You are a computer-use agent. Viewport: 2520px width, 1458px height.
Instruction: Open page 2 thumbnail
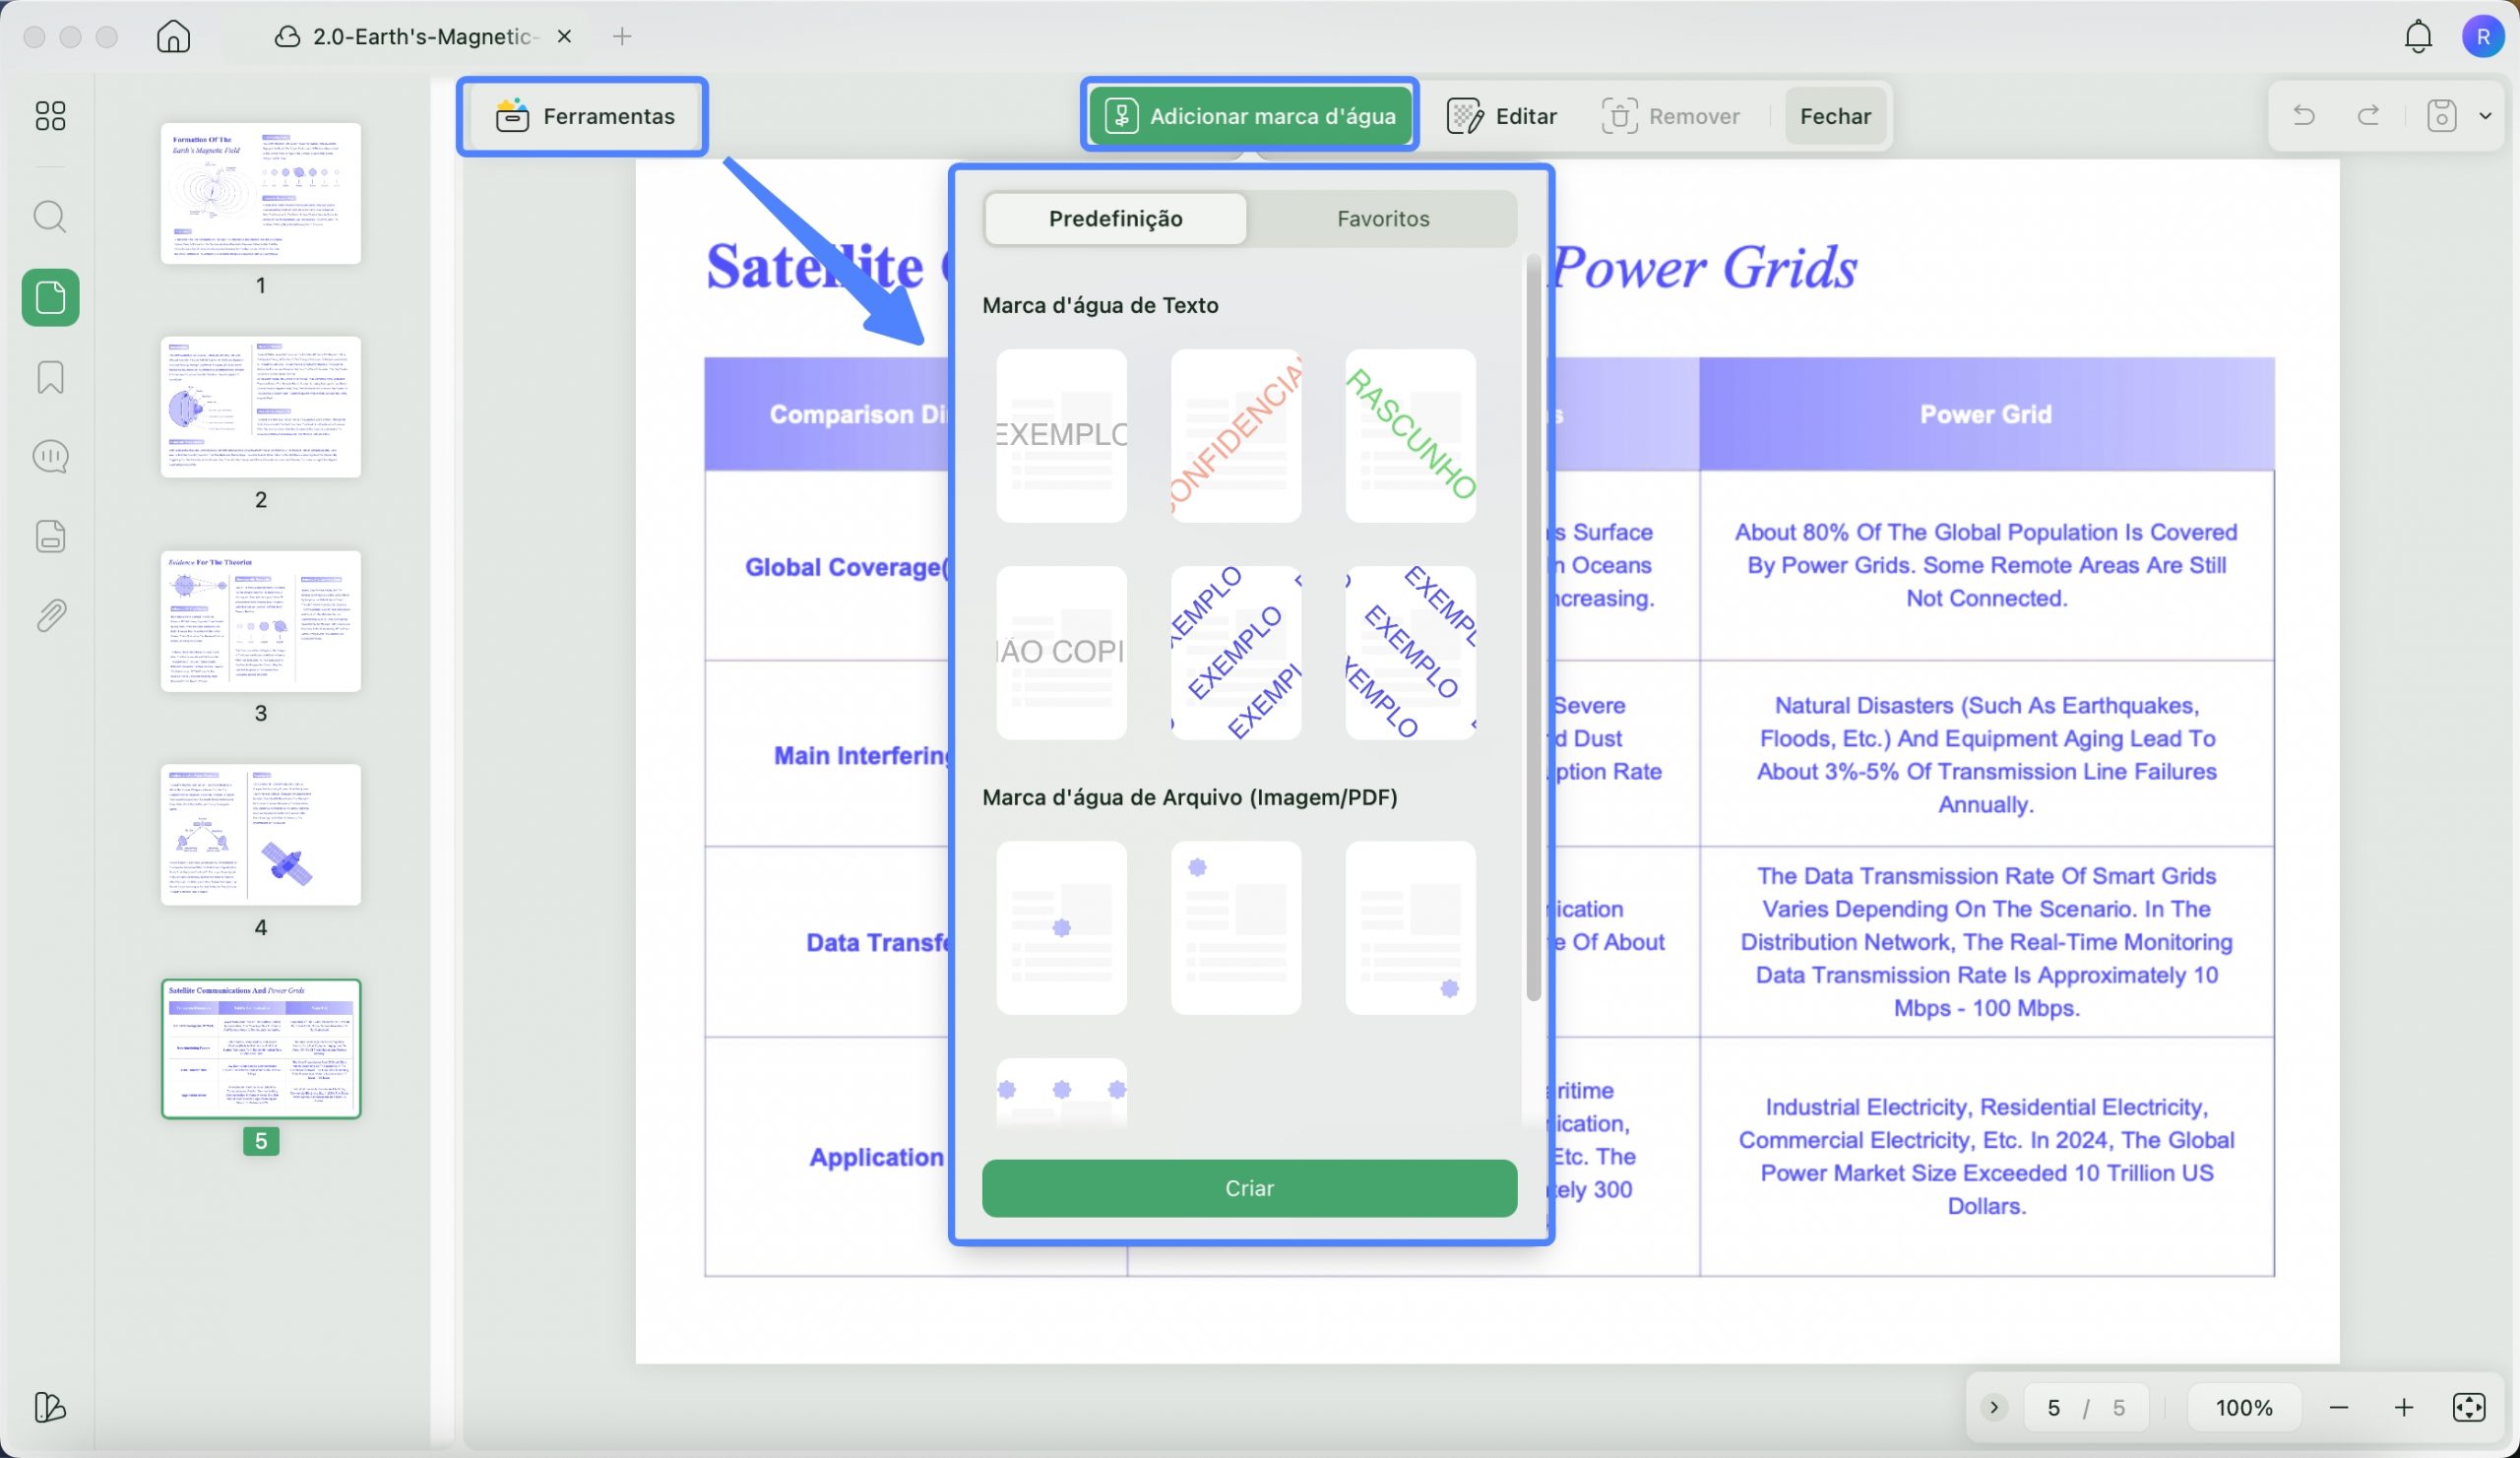tap(260, 407)
